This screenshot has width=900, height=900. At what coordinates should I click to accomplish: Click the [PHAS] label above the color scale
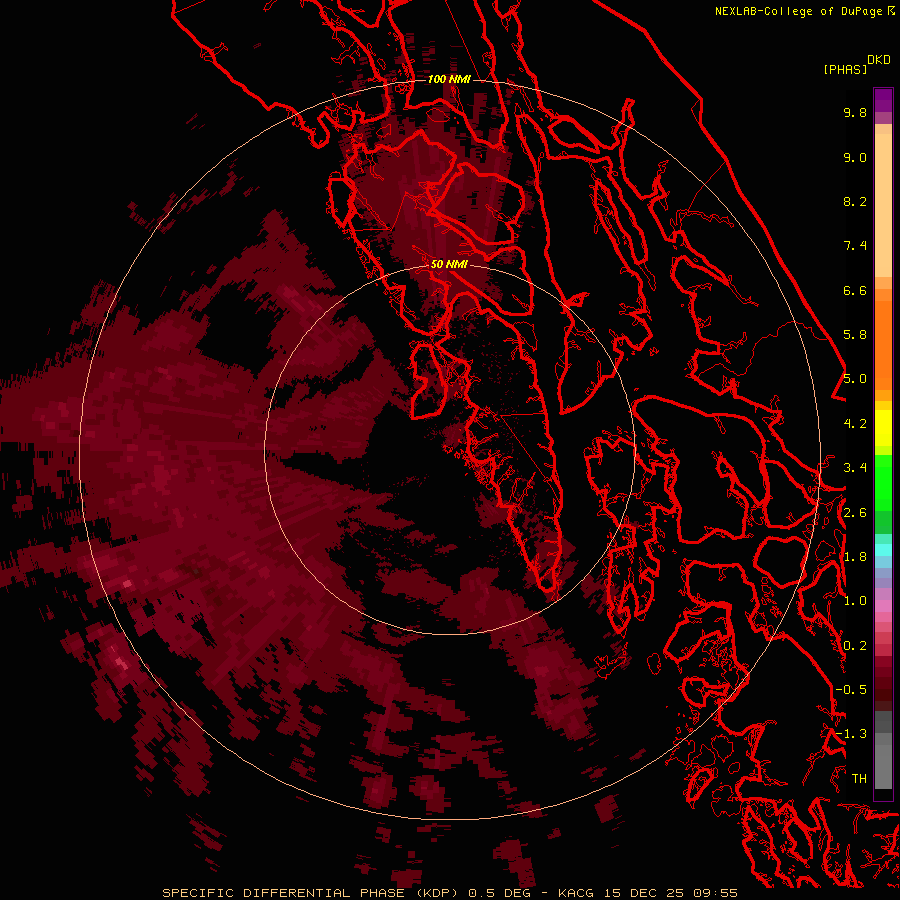(845, 70)
